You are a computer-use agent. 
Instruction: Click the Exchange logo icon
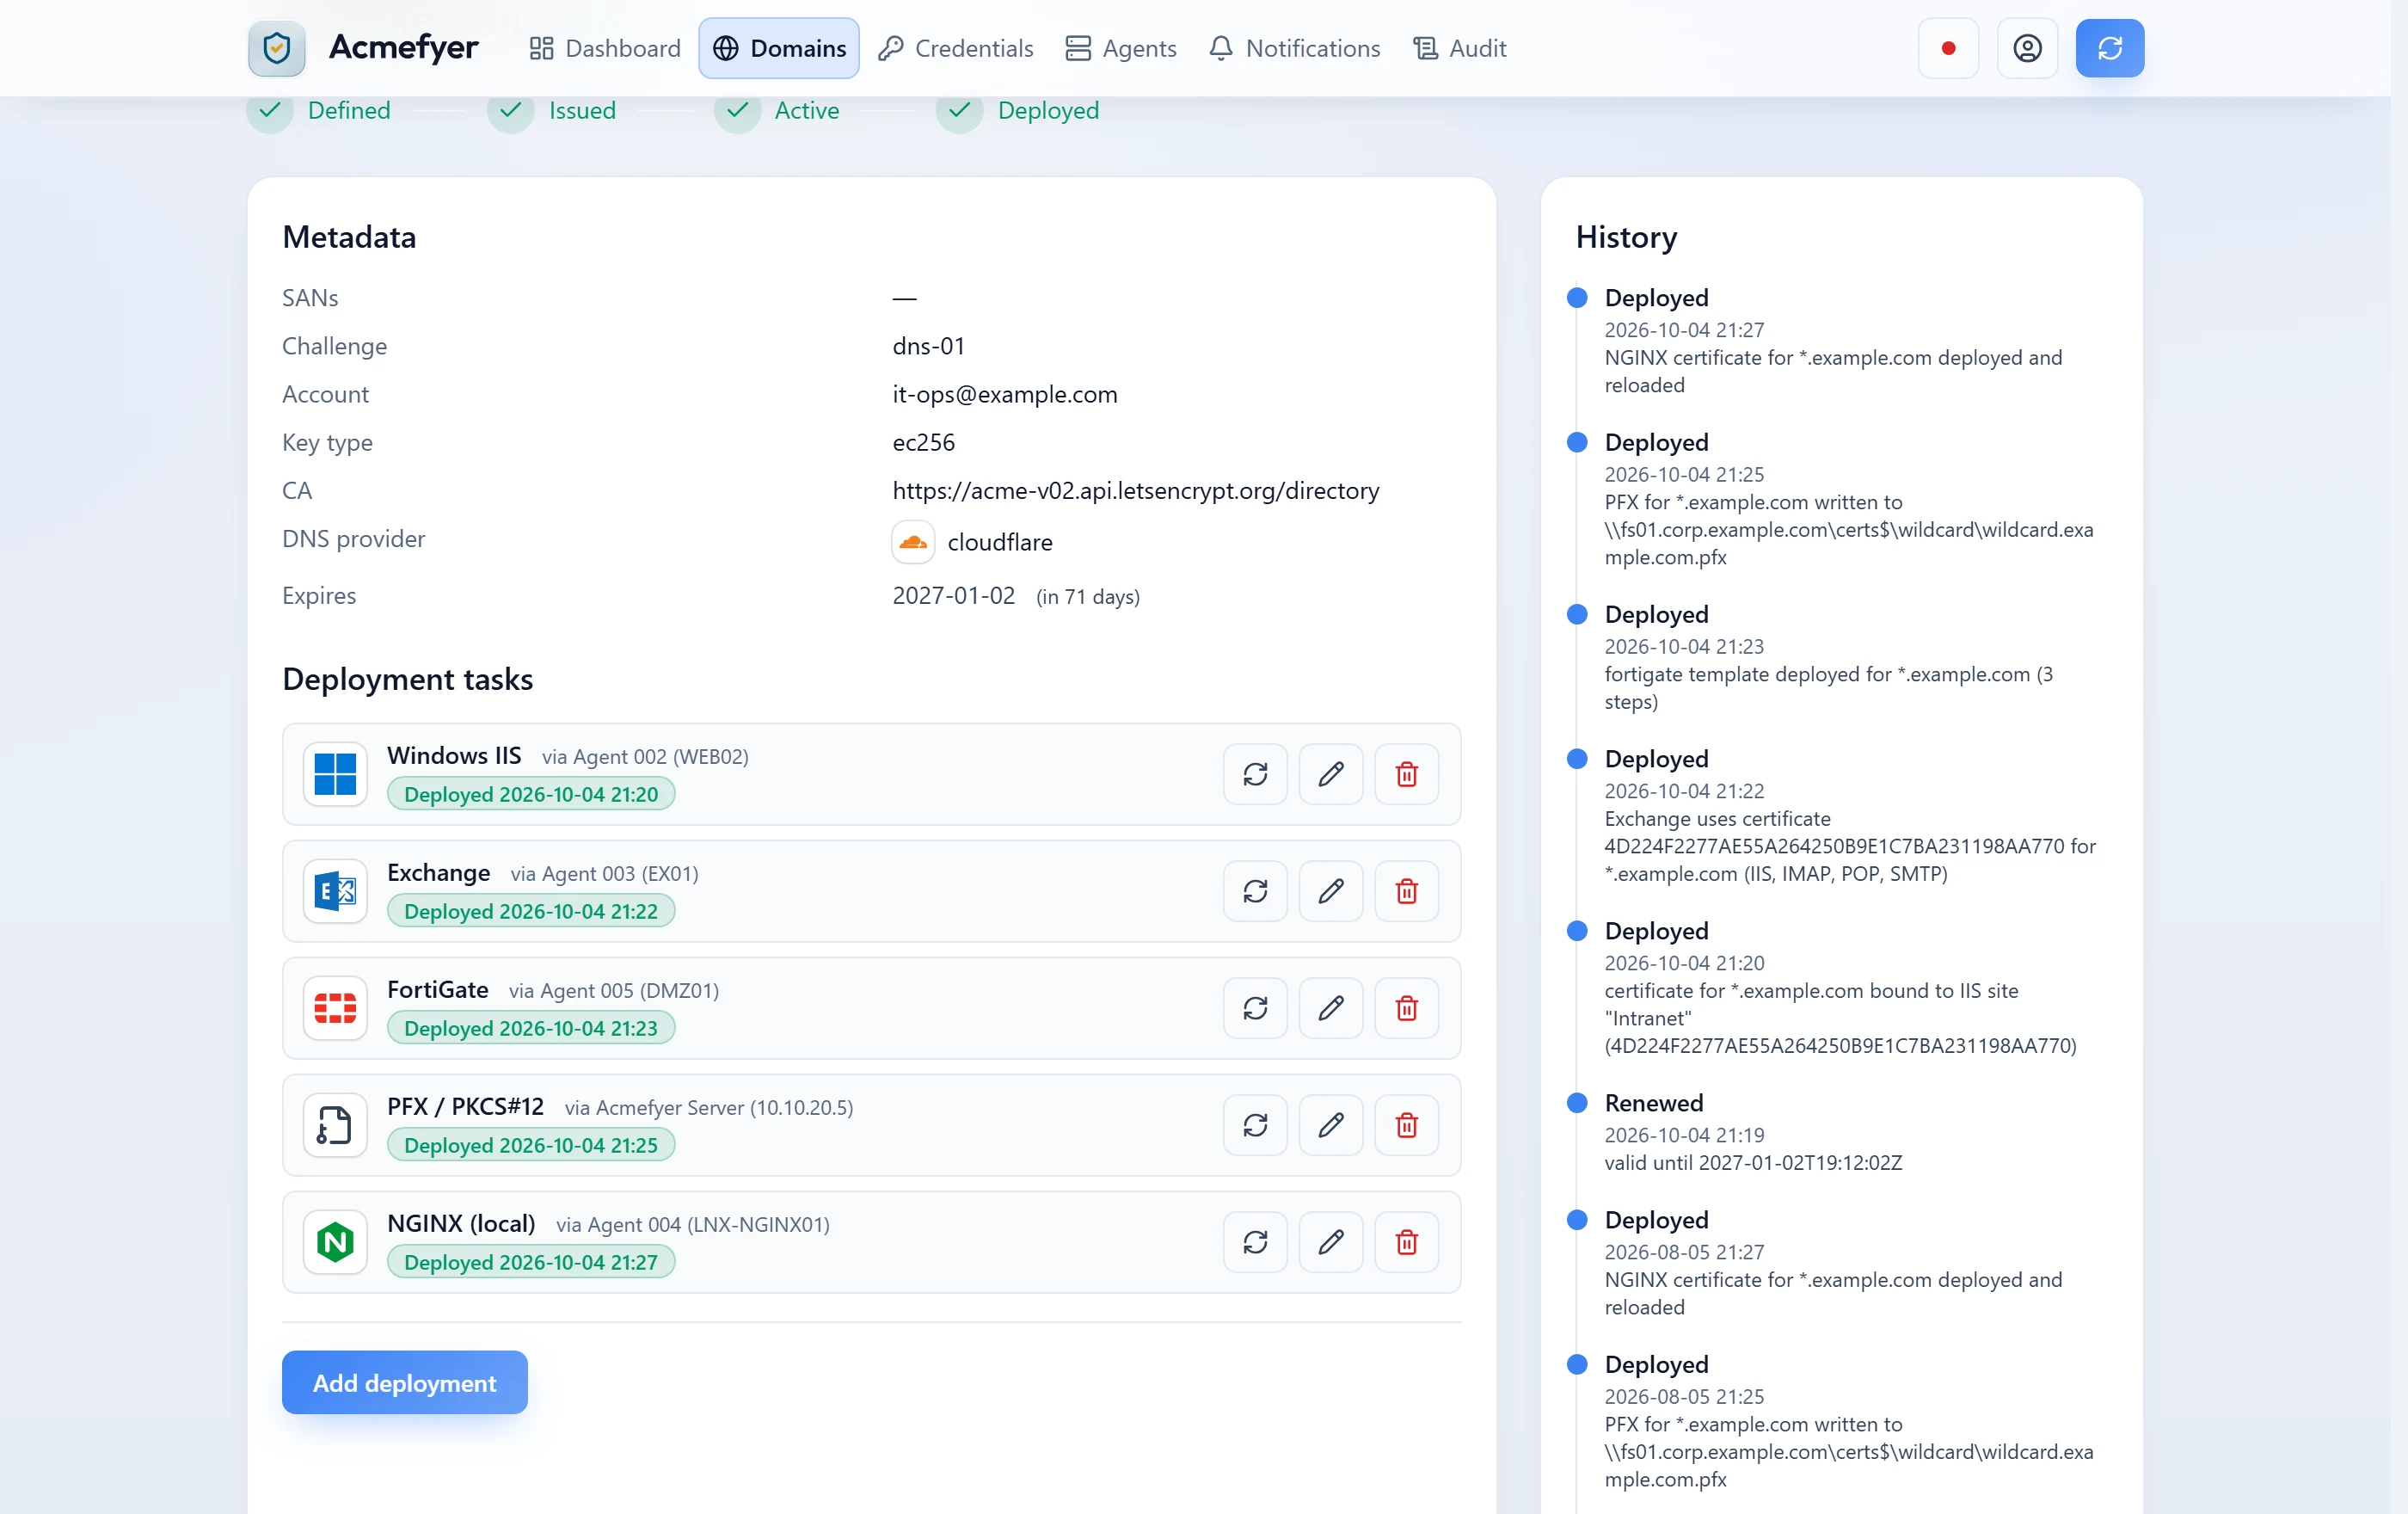click(335, 891)
